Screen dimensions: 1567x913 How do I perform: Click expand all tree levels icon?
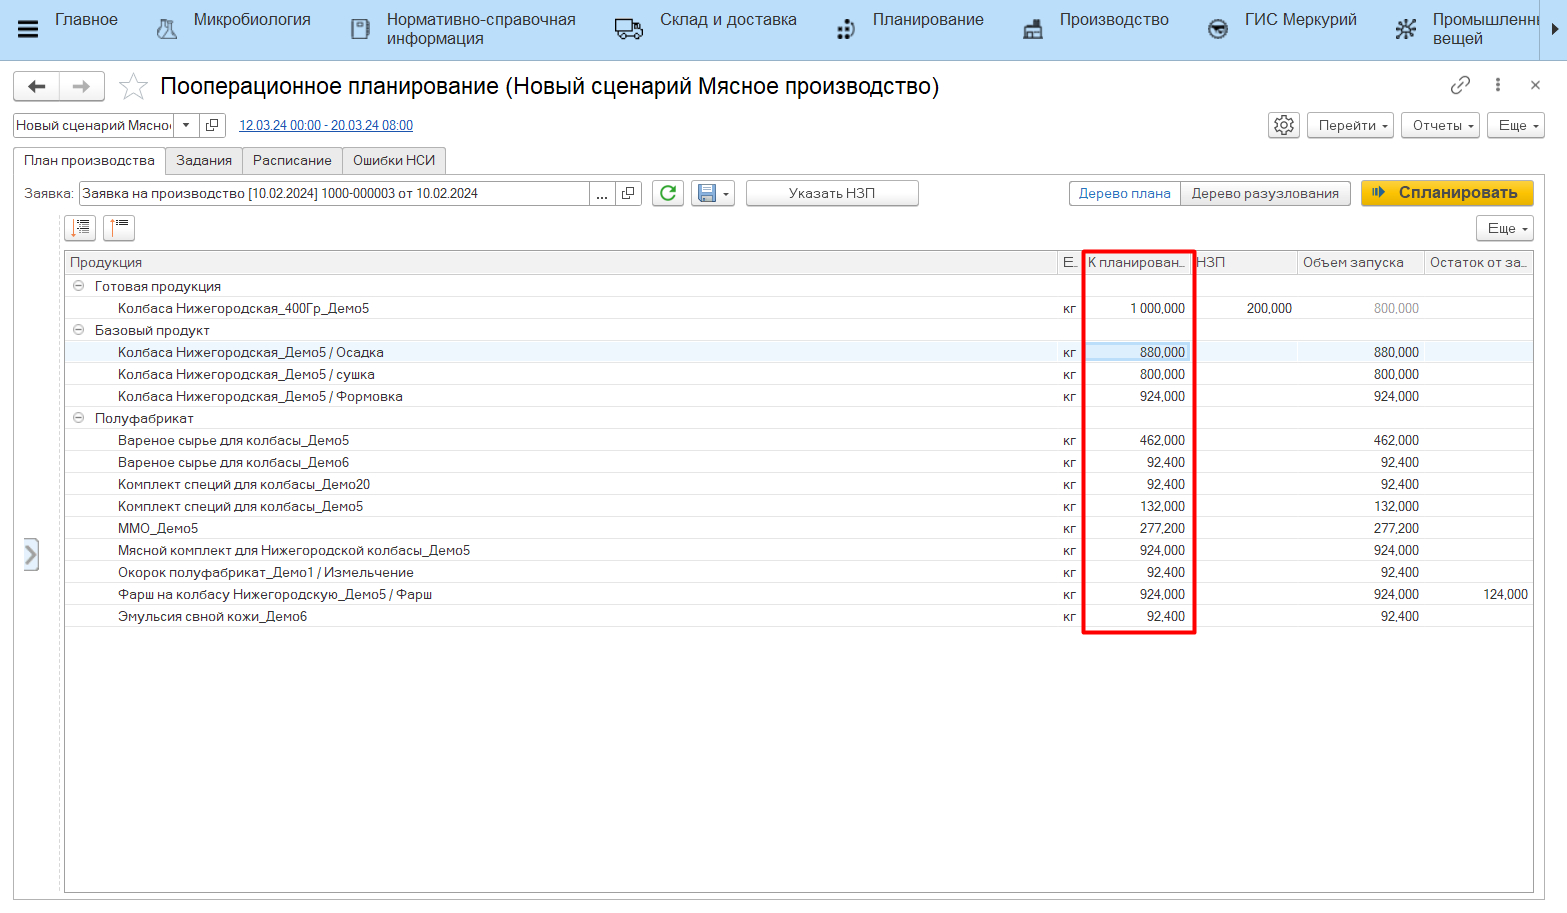coord(81,228)
